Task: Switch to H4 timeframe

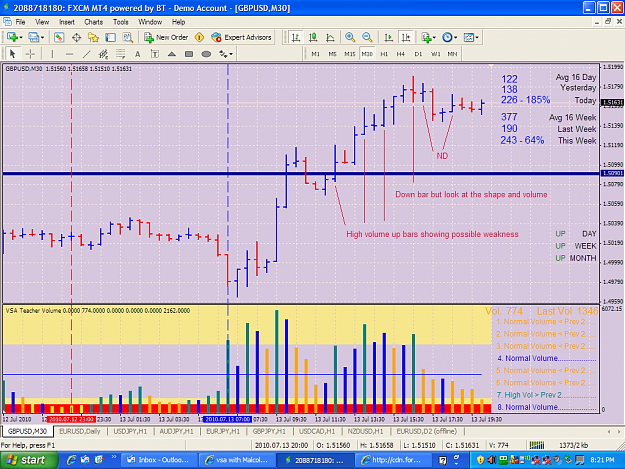Action: (x=401, y=54)
